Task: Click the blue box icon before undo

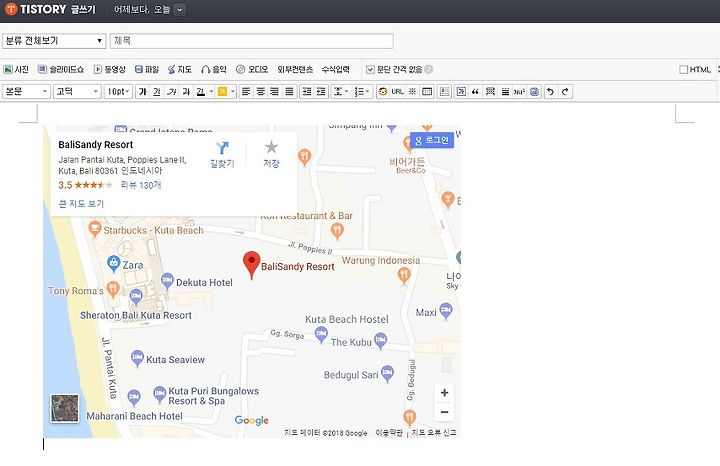Action: 534,92
